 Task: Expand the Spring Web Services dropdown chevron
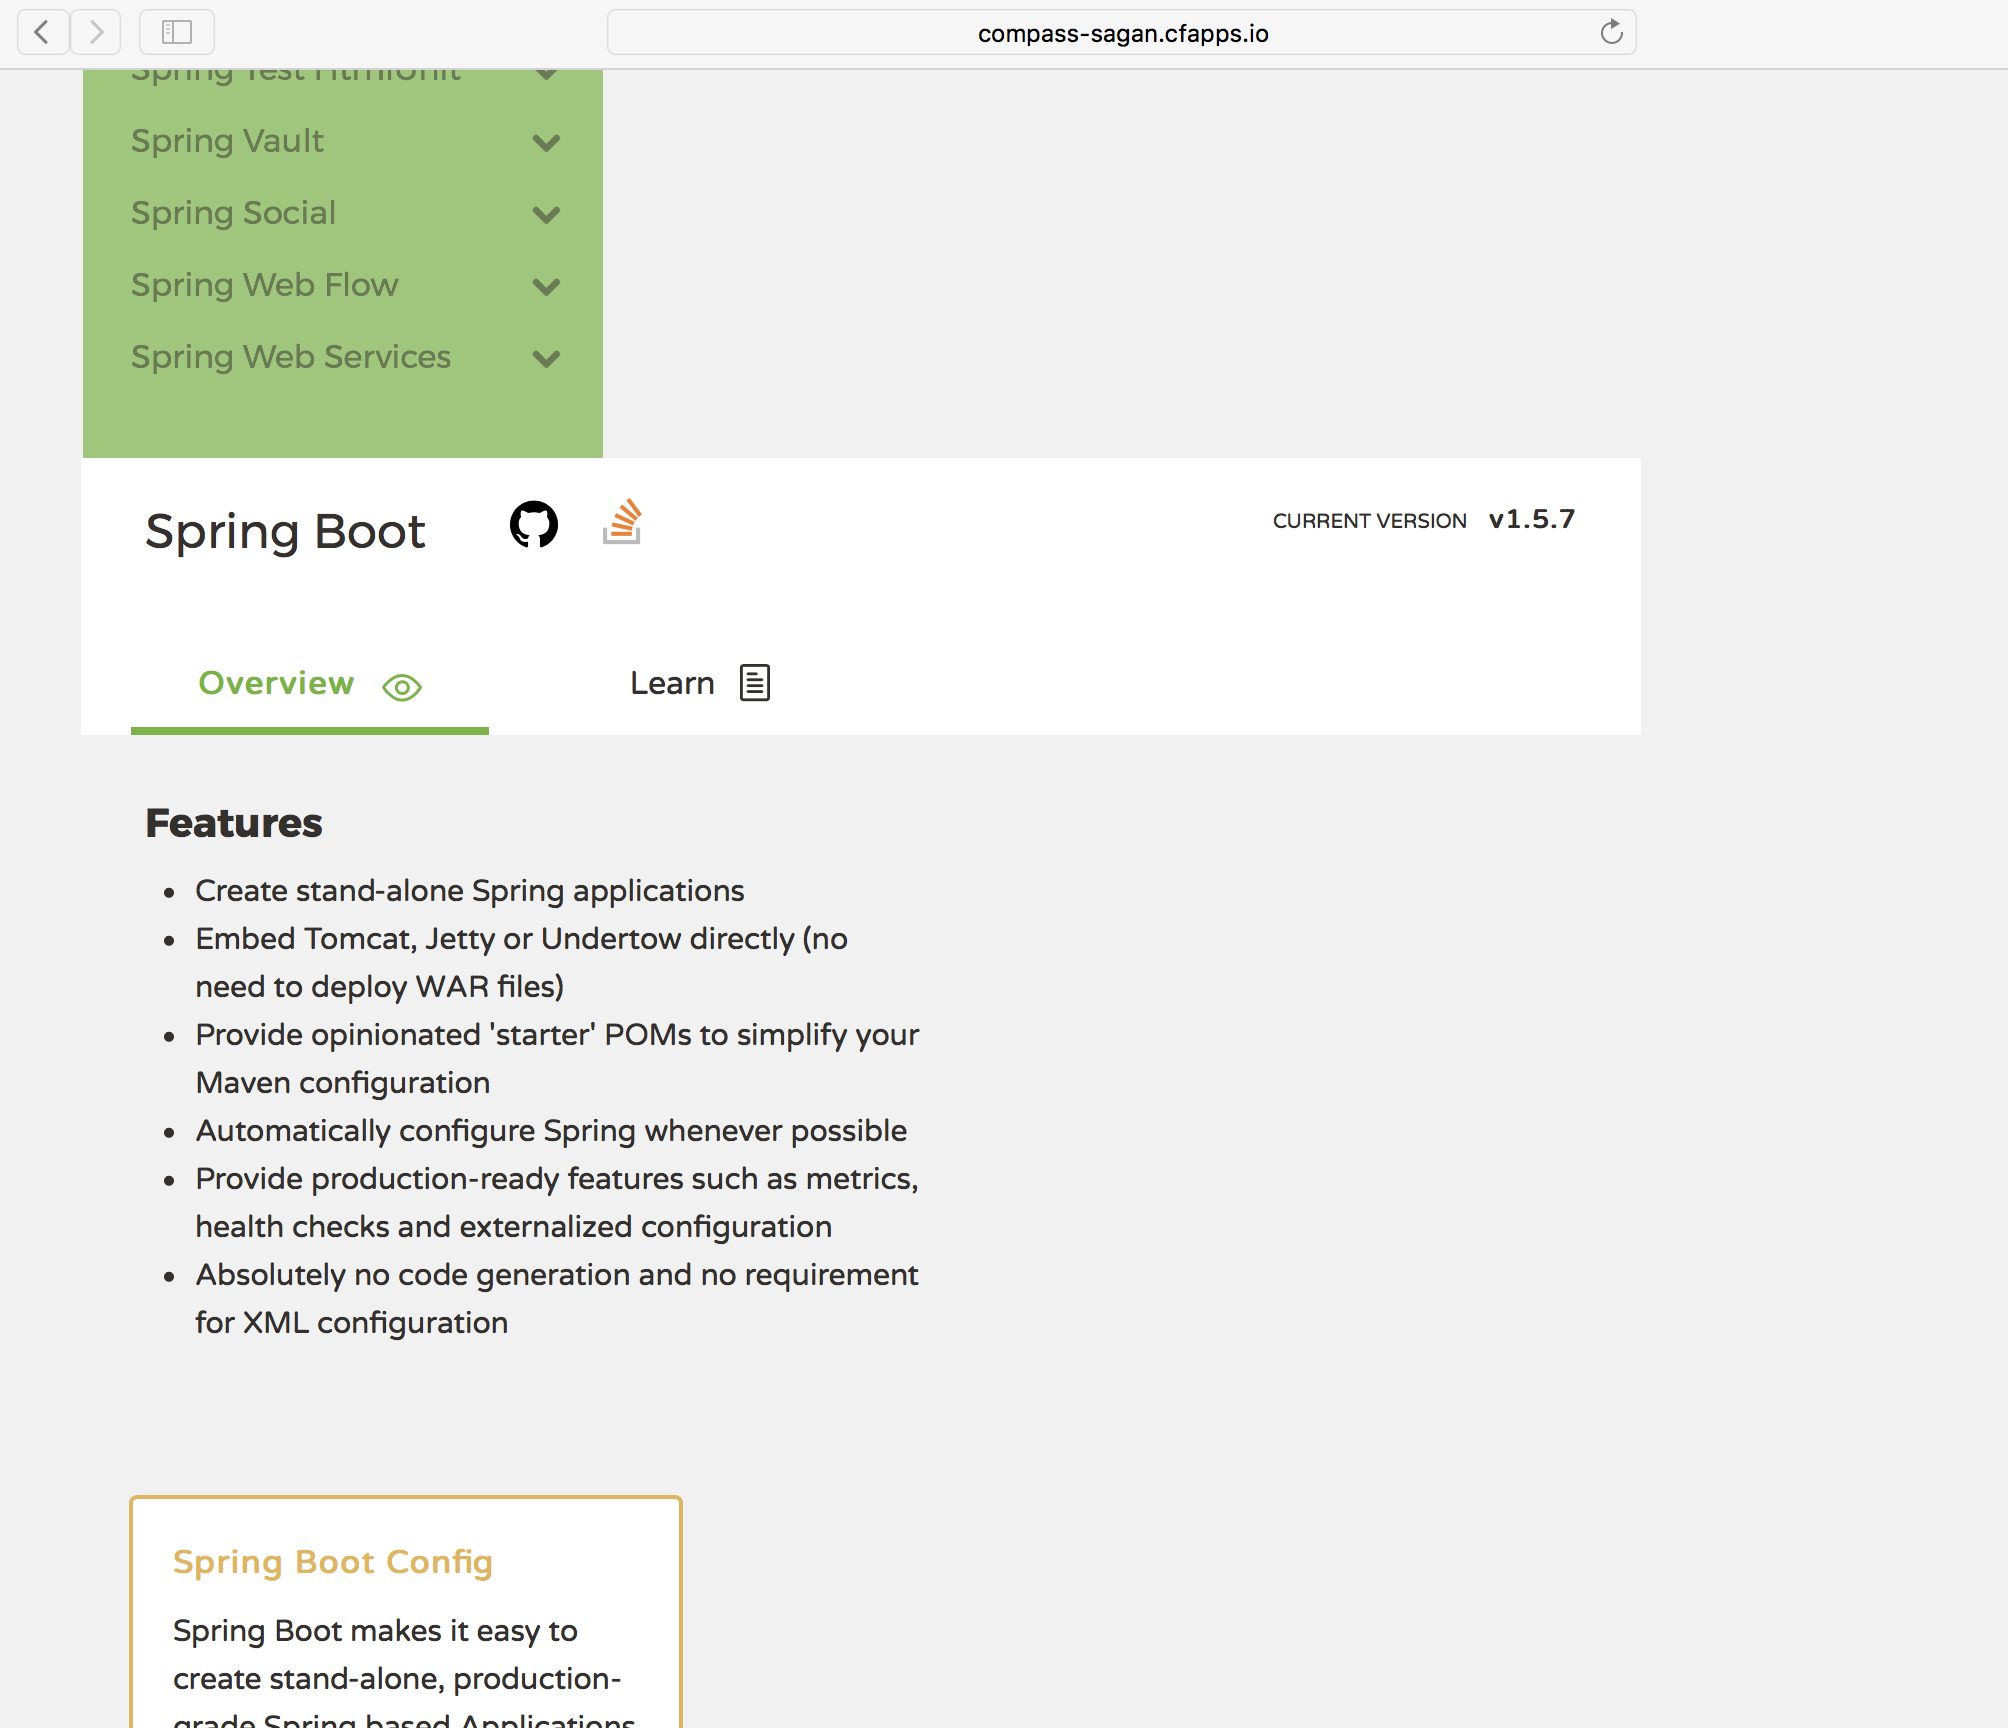(547, 359)
